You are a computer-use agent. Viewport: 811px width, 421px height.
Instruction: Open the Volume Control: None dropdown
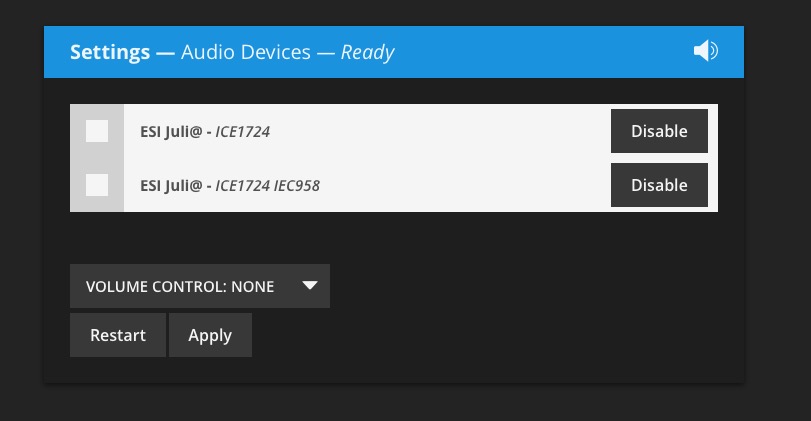coord(200,286)
